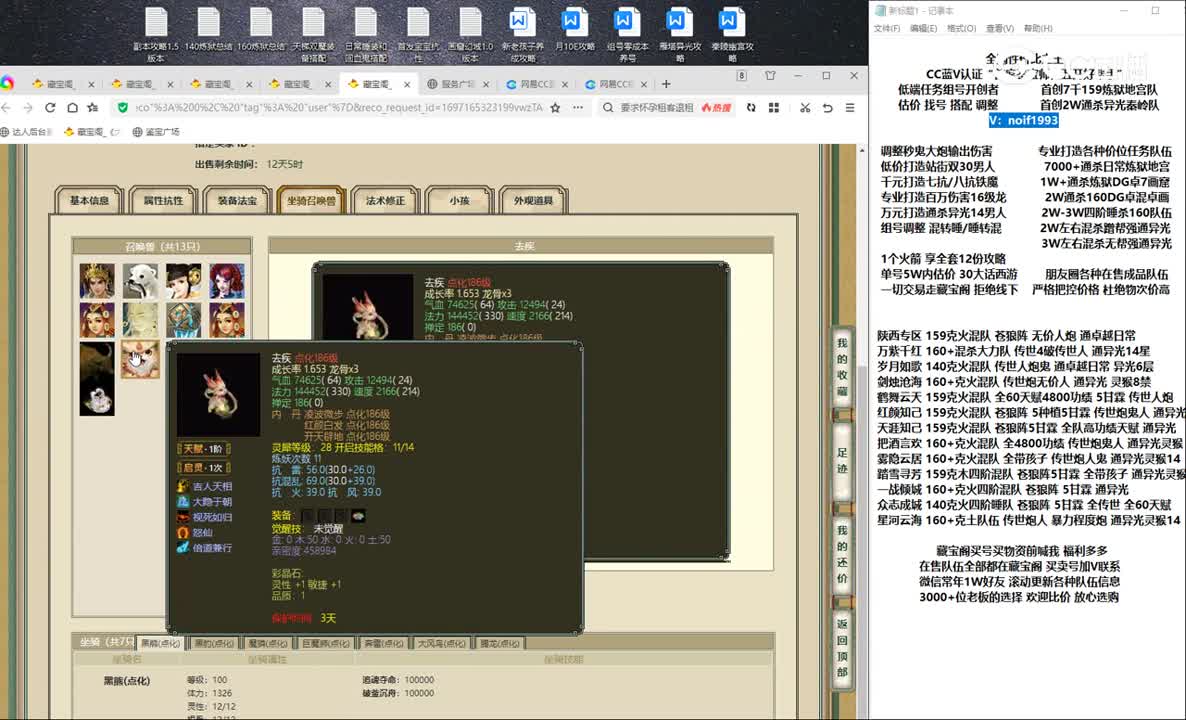Screen dimensions: 1186x720
Task: Open 我的收藏 on the side panel
Action: tap(843, 368)
